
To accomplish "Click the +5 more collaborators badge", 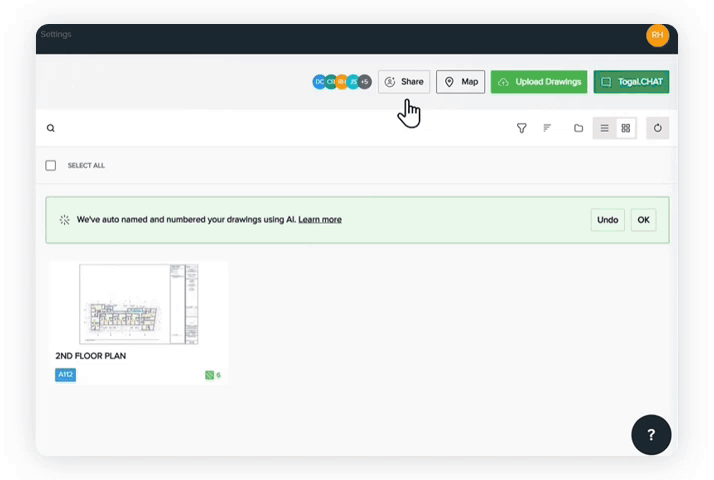I will (365, 82).
